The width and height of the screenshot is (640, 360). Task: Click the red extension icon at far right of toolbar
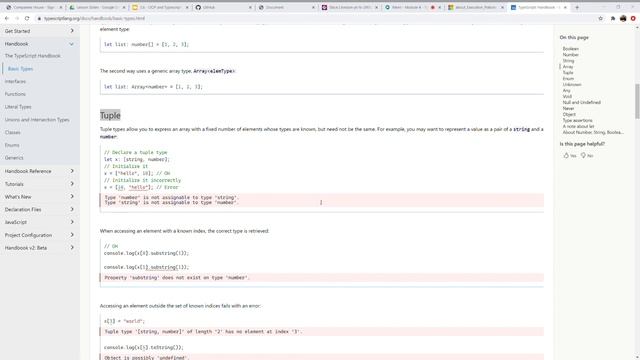[633, 18]
